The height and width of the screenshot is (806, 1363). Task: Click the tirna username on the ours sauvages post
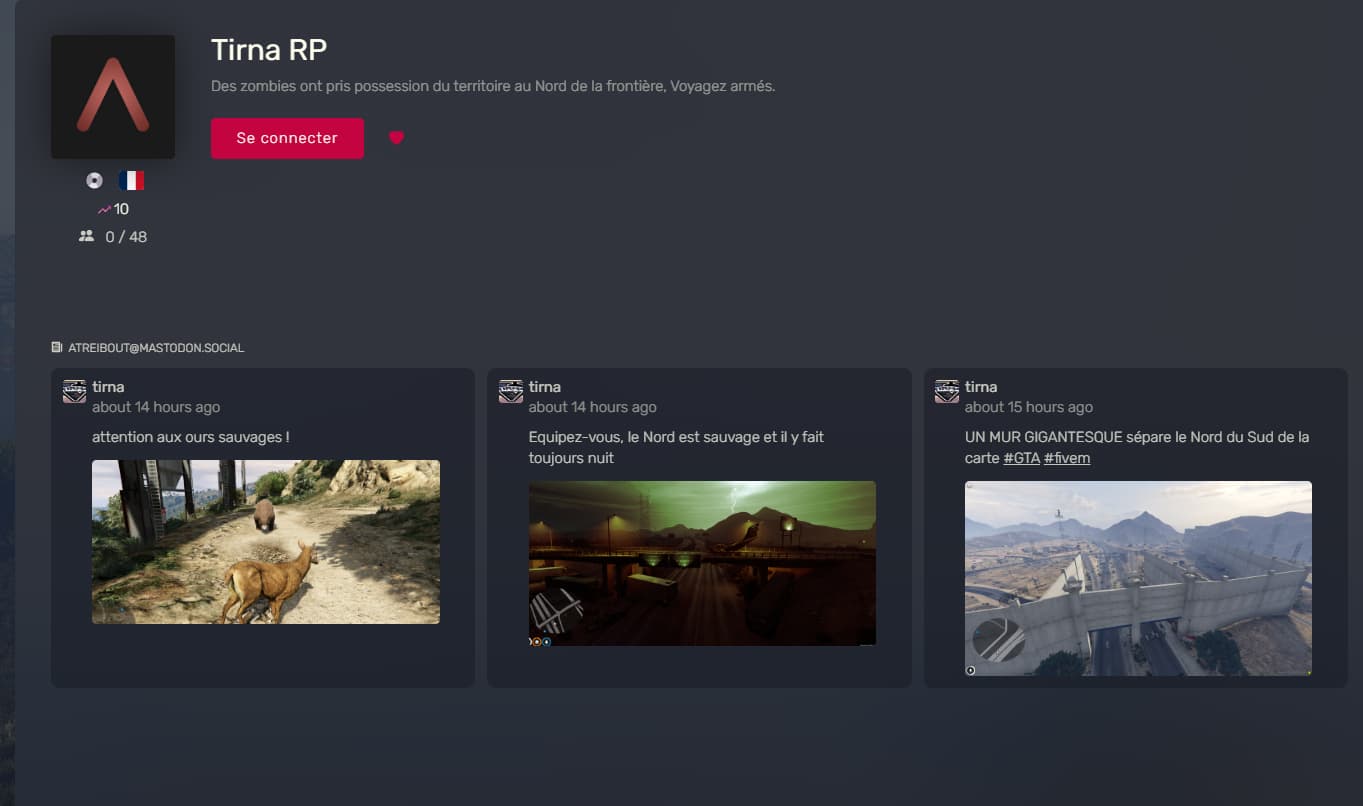107,386
